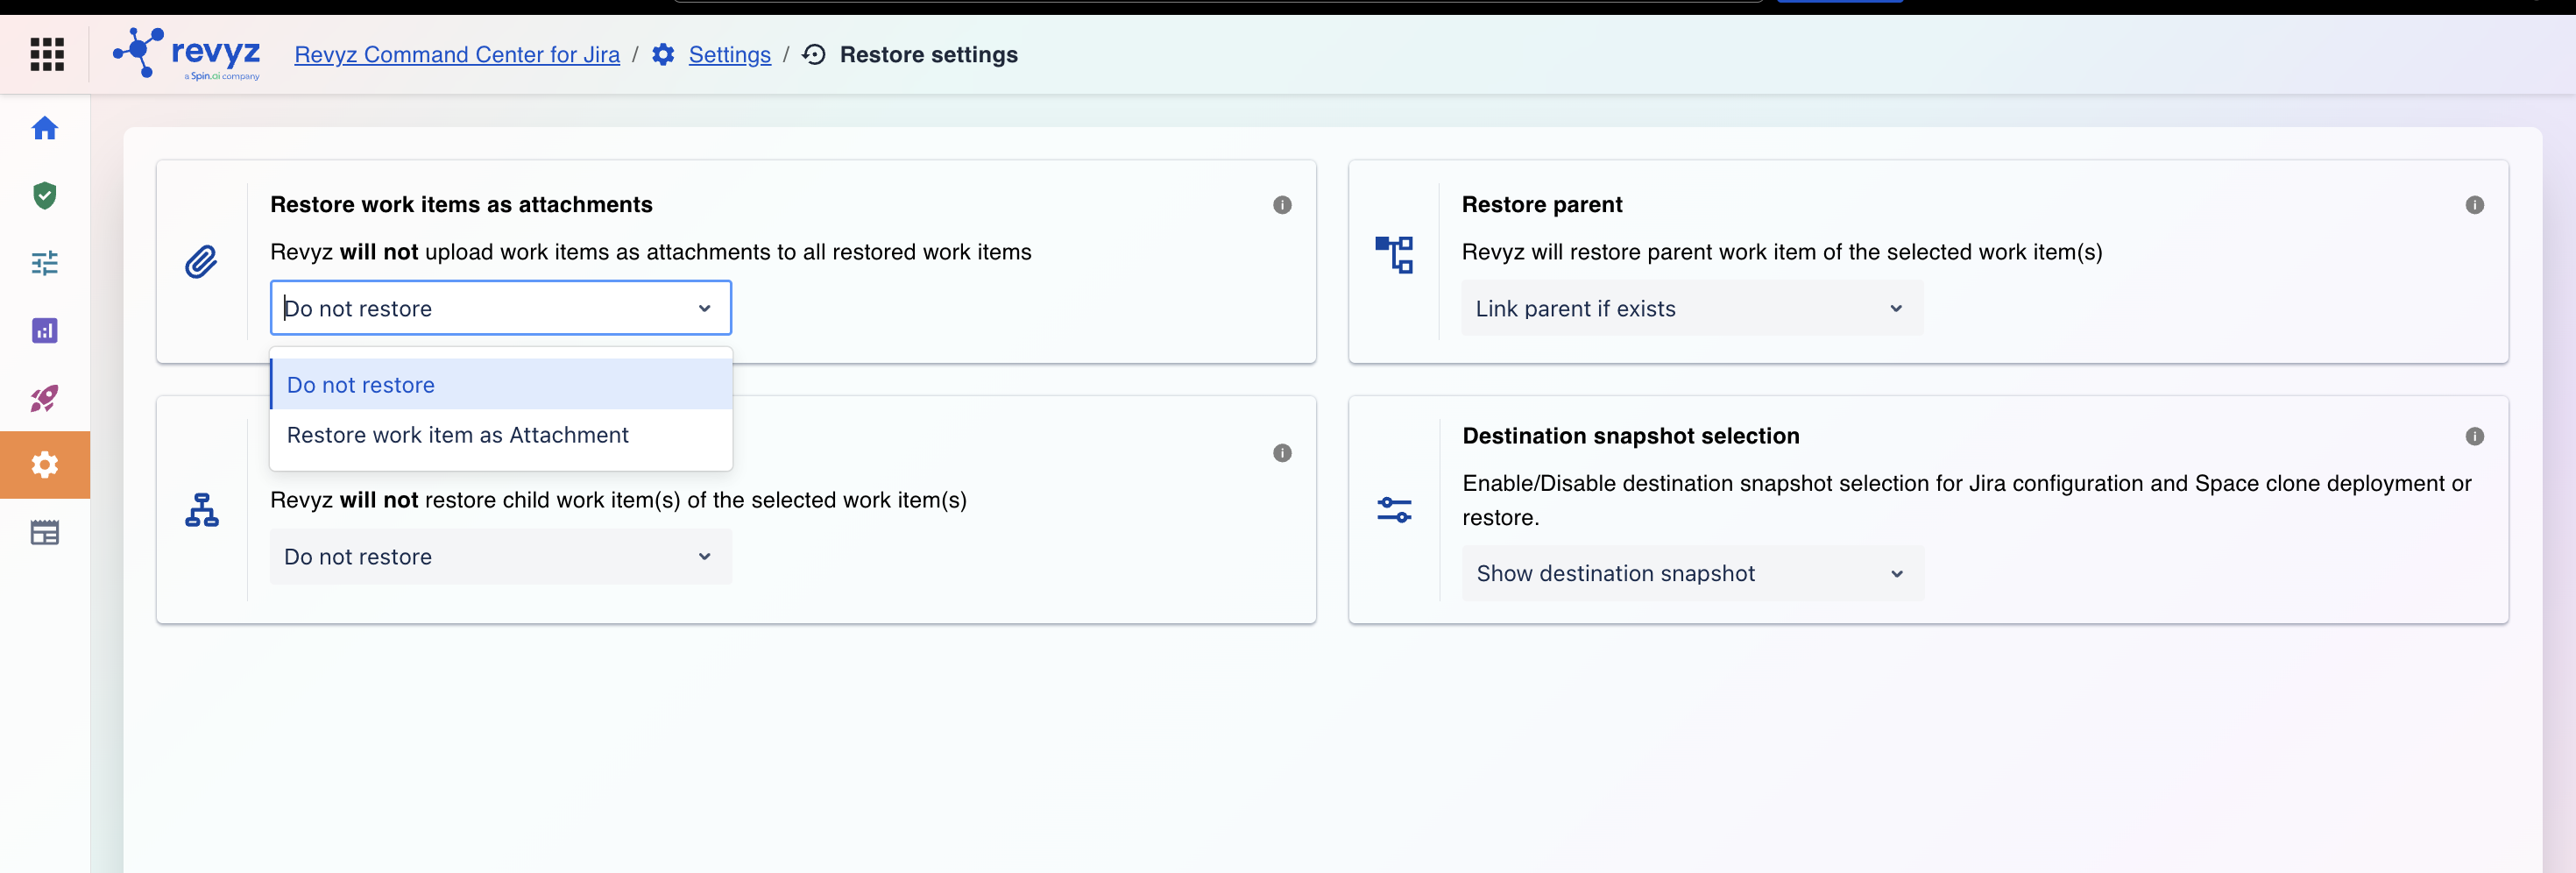
Task: Open the bar chart reports sidebar icon
Action: [x=45, y=330]
